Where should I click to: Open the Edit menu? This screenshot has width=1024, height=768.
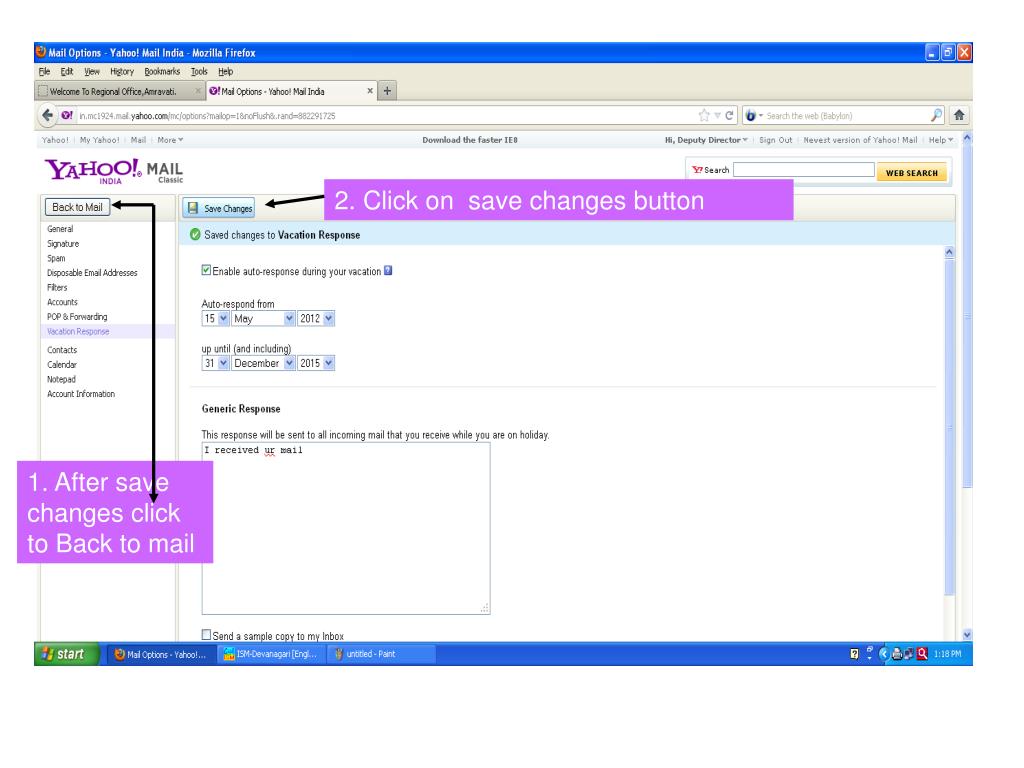(67, 71)
